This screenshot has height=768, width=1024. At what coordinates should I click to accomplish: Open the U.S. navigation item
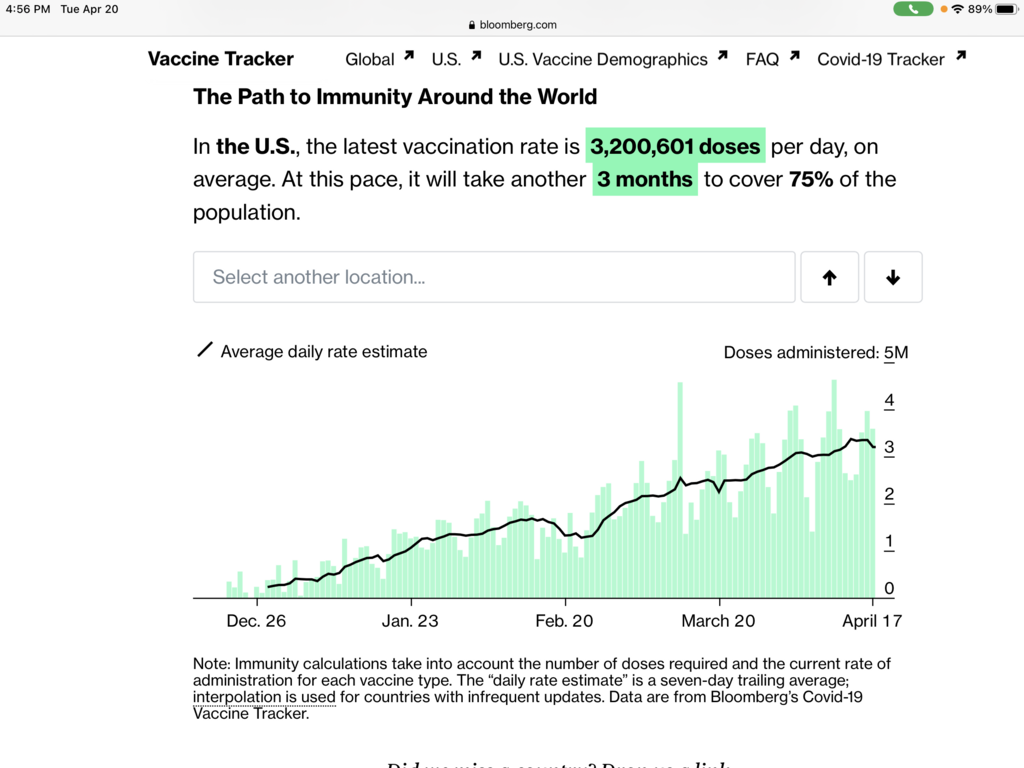[446, 59]
